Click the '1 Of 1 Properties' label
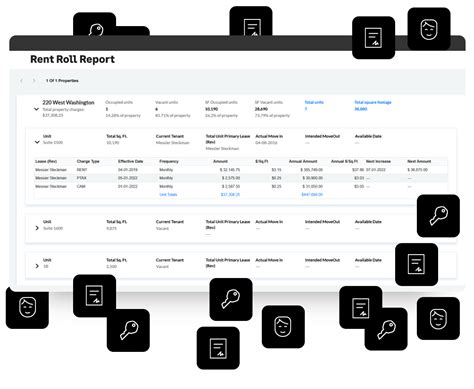Screen dimensions: 474x389 click(x=62, y=81)
